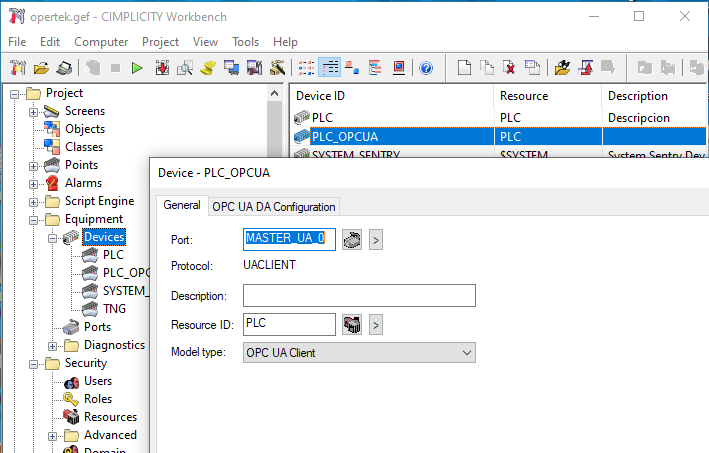The width and height of the screenshot is (709, 453).
Task: Expand the Script Engine node
Action: pos(33,202)
